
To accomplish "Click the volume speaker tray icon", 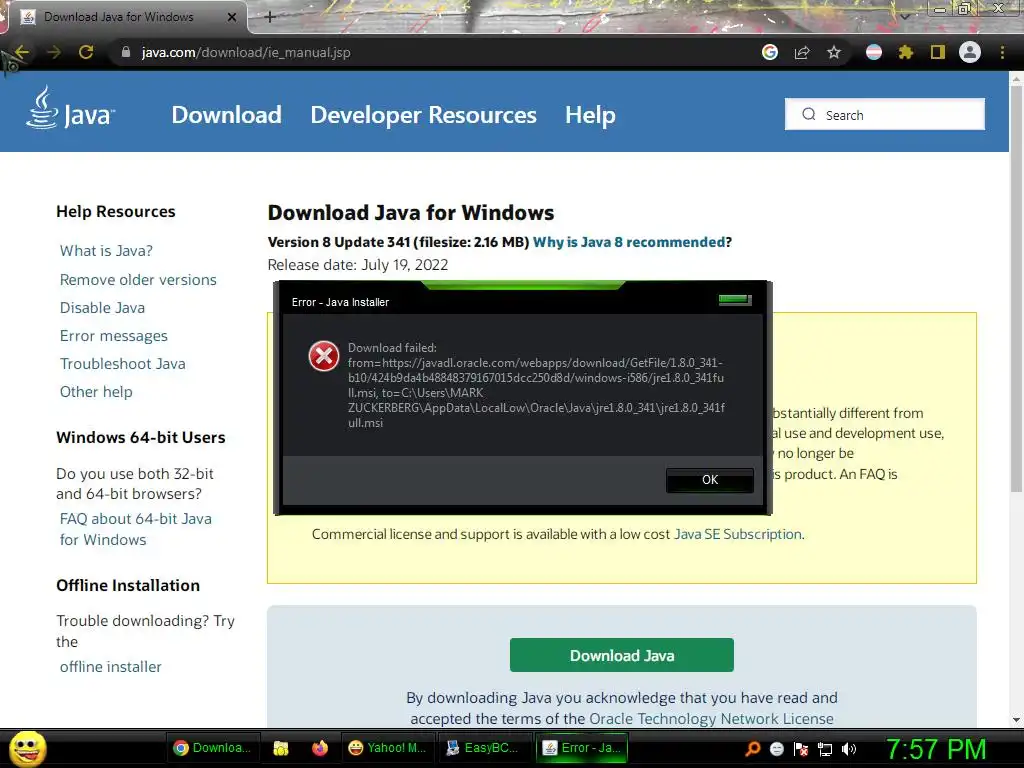I will tap(849, 749).
